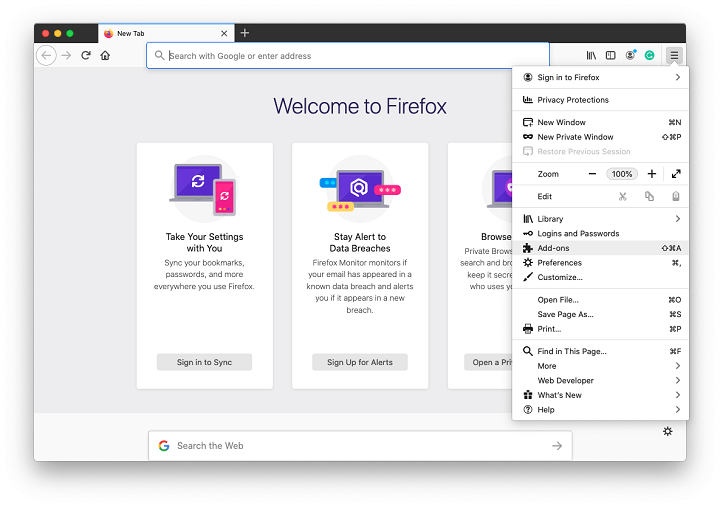Open the Library toolbar icon
The image size is (720, 506).
(x=591, y=56)
